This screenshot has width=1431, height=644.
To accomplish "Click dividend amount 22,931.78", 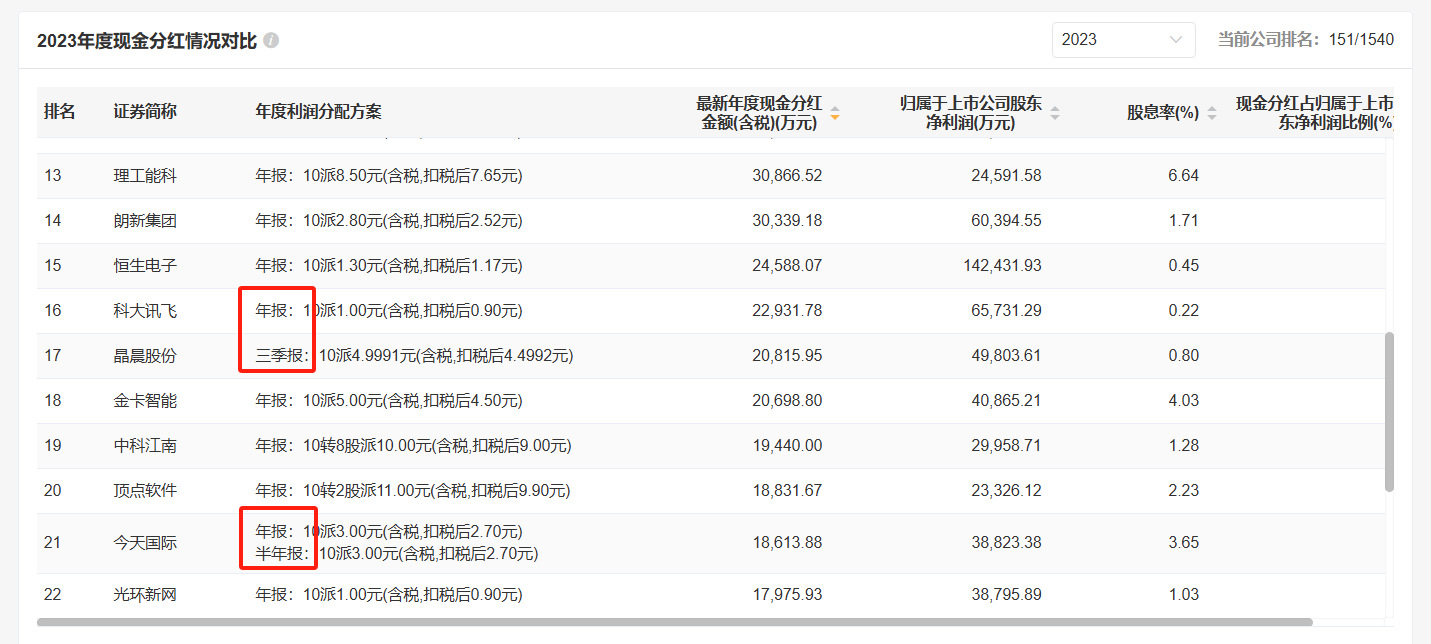I will click(787, 311).
